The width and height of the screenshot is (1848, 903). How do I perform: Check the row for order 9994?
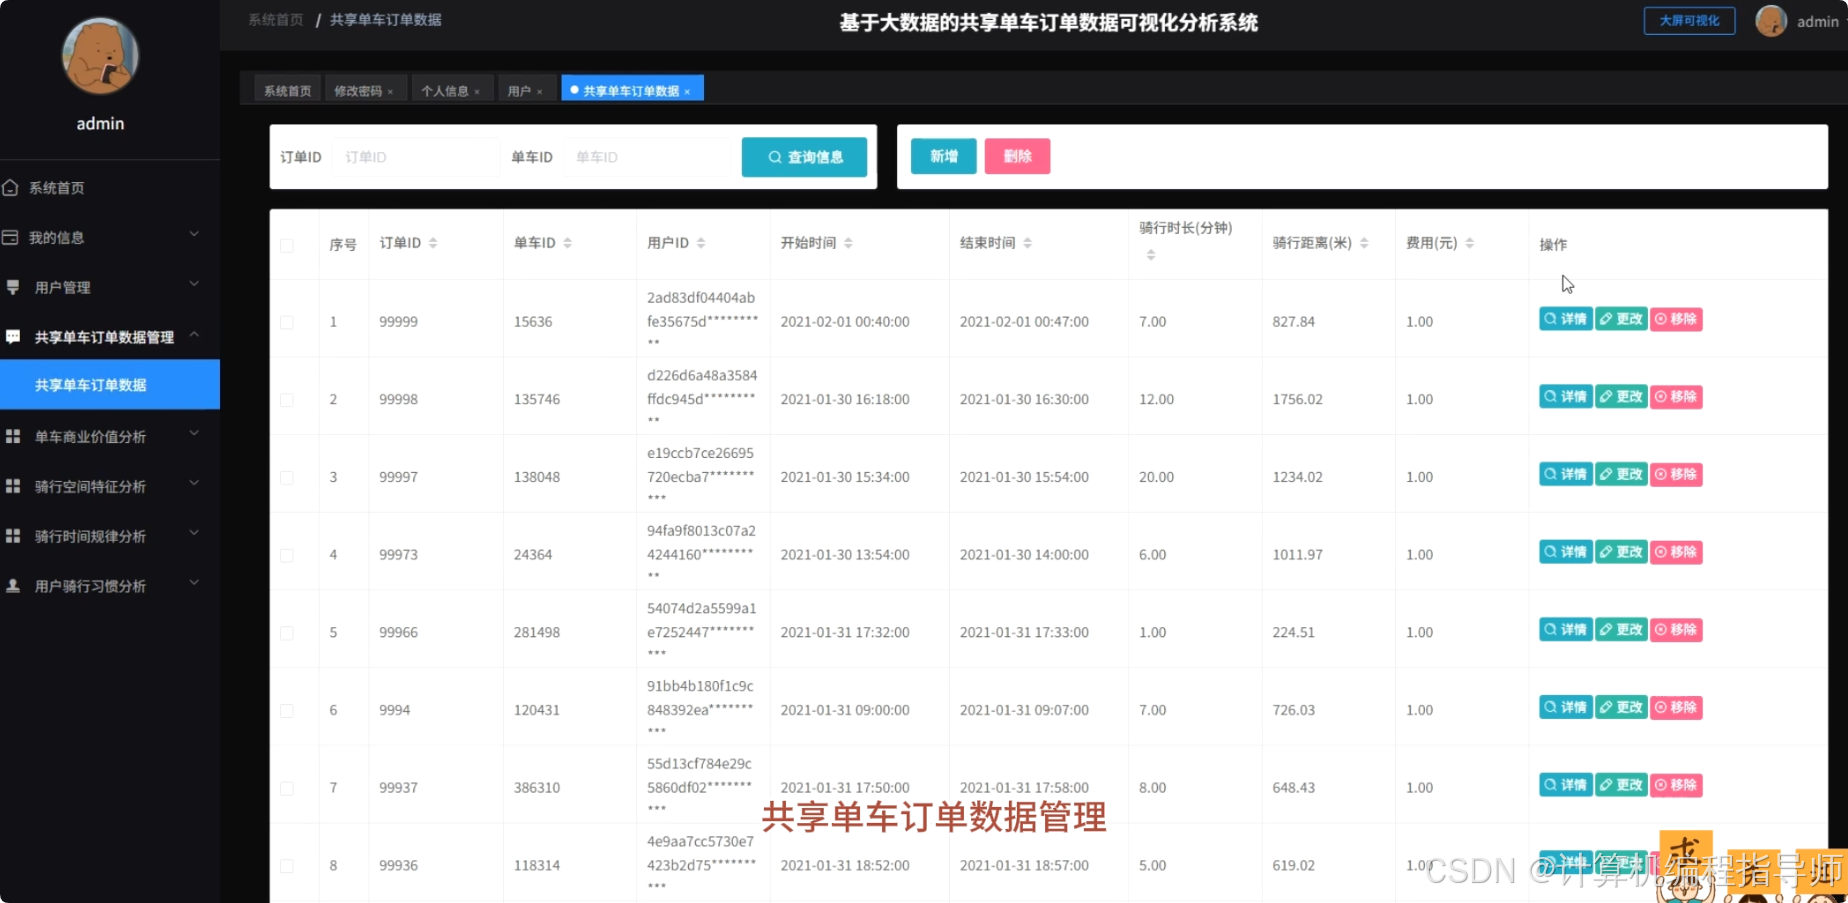click(287, 710)
